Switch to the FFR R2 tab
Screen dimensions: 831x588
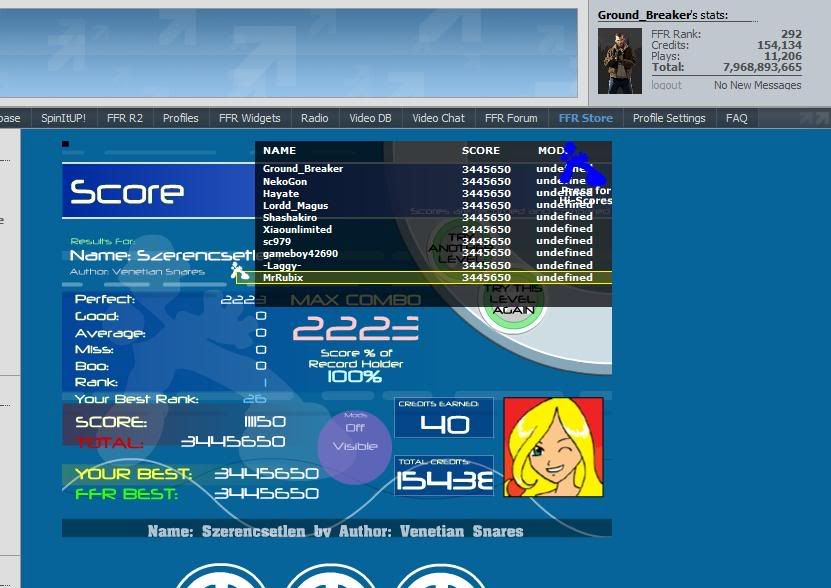pyautogui.click(x=125, y=118)
